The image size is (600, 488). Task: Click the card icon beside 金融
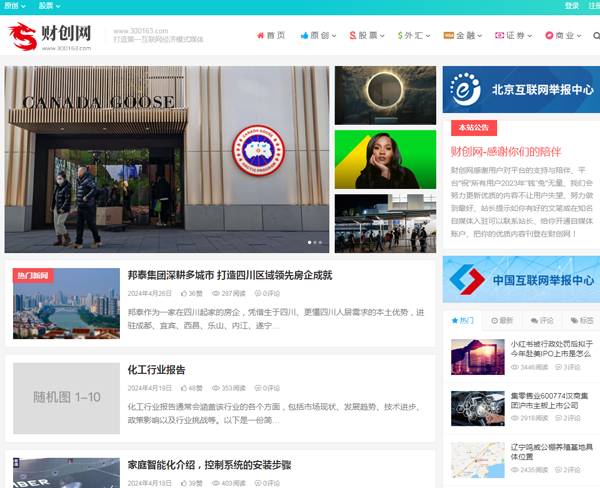(448, 36)
